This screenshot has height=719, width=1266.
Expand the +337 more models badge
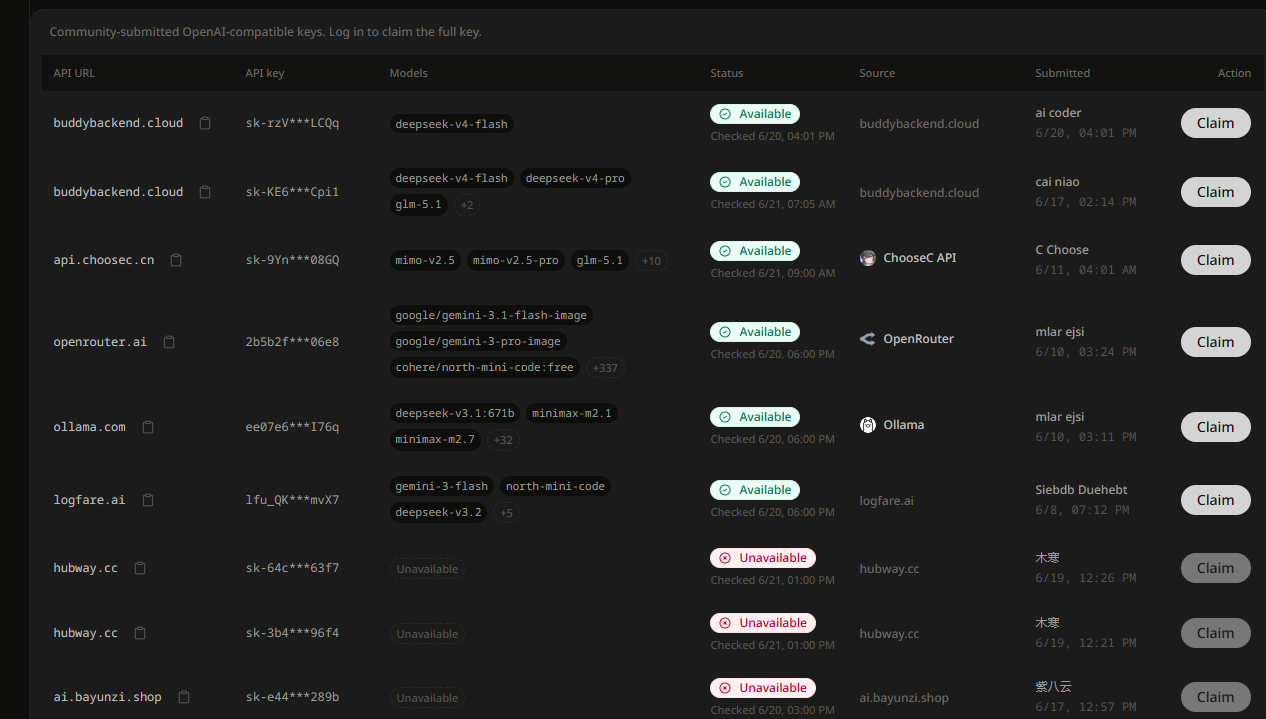(x=605, y=368)
